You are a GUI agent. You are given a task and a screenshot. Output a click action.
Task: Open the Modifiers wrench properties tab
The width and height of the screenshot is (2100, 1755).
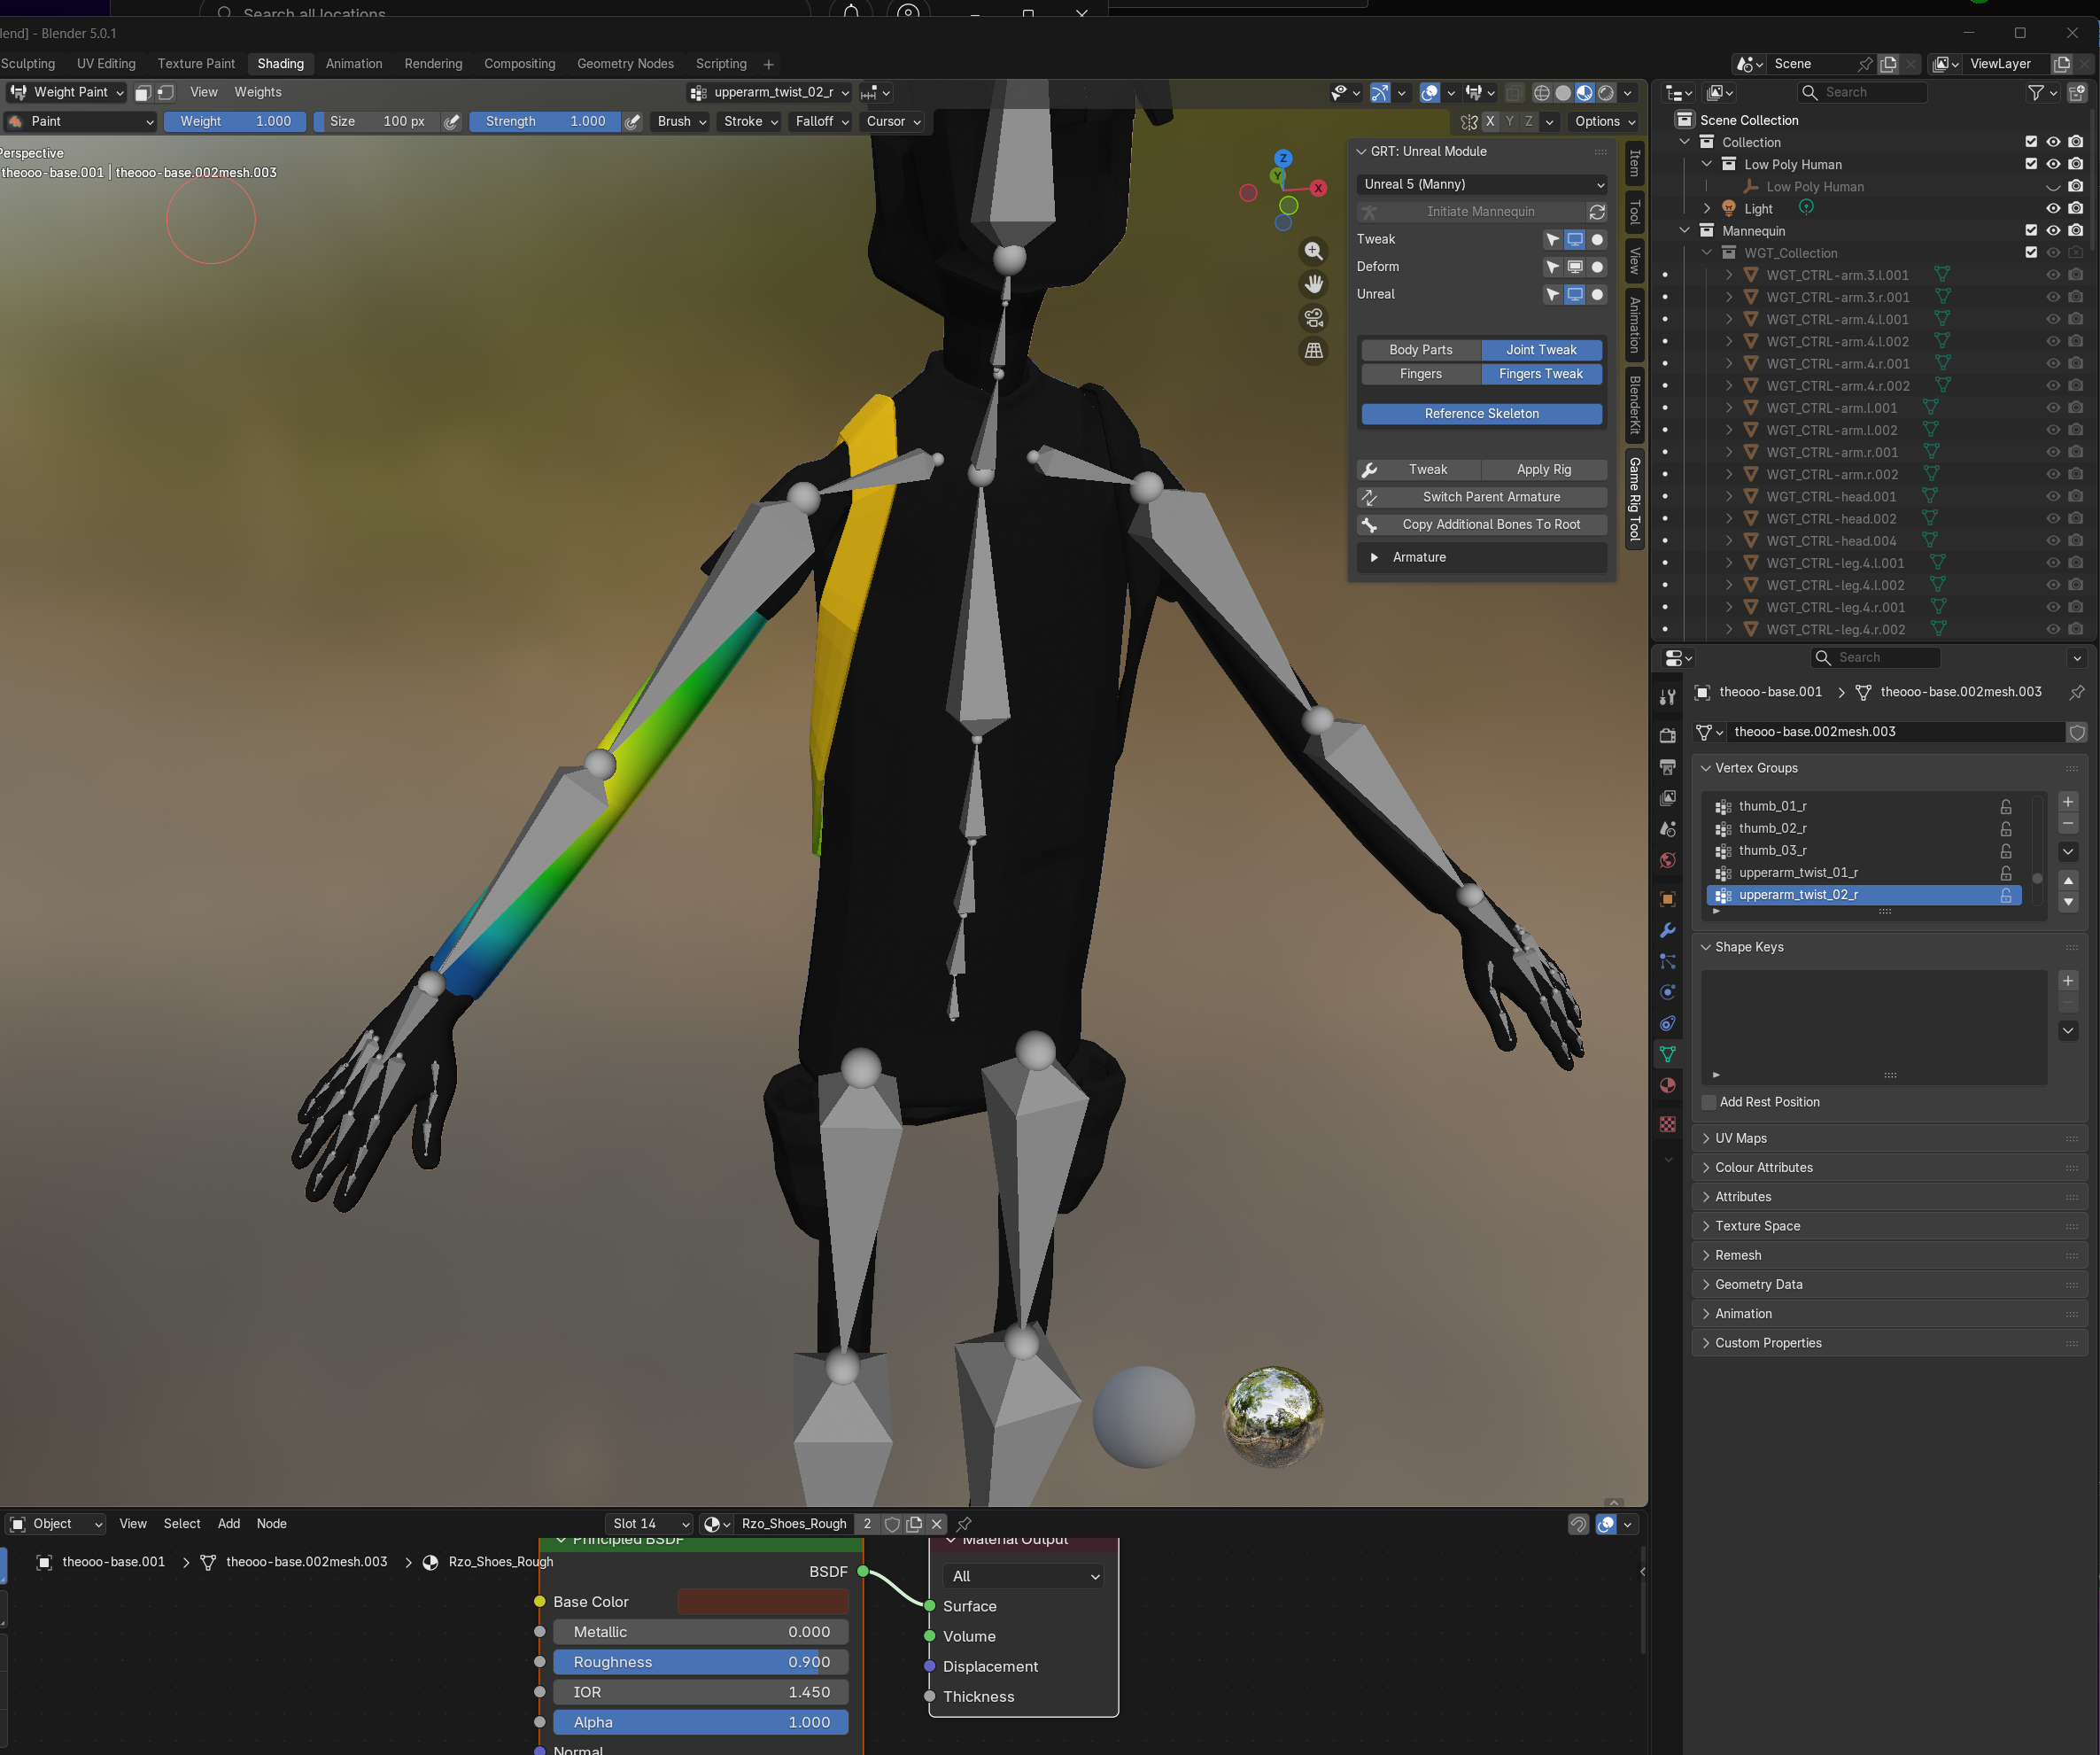point(1667,930)
